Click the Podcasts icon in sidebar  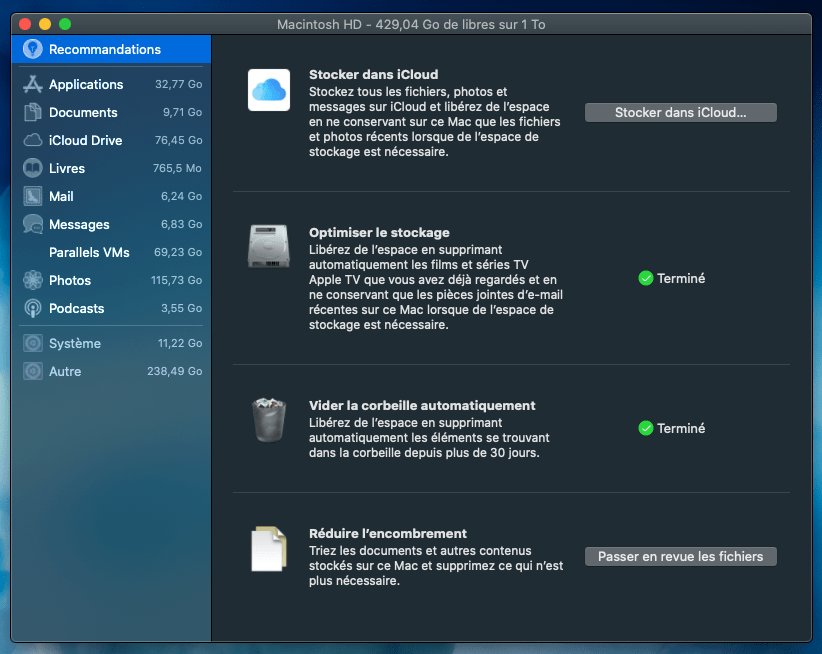(32, 309)
